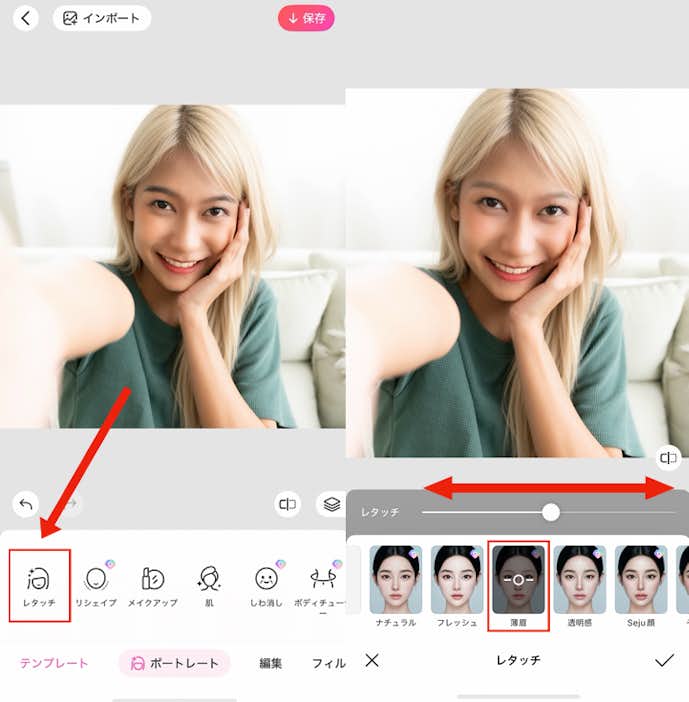Toggle compare icon beside right photo
Screen dimensions: 689x702
tap(668, 458)
